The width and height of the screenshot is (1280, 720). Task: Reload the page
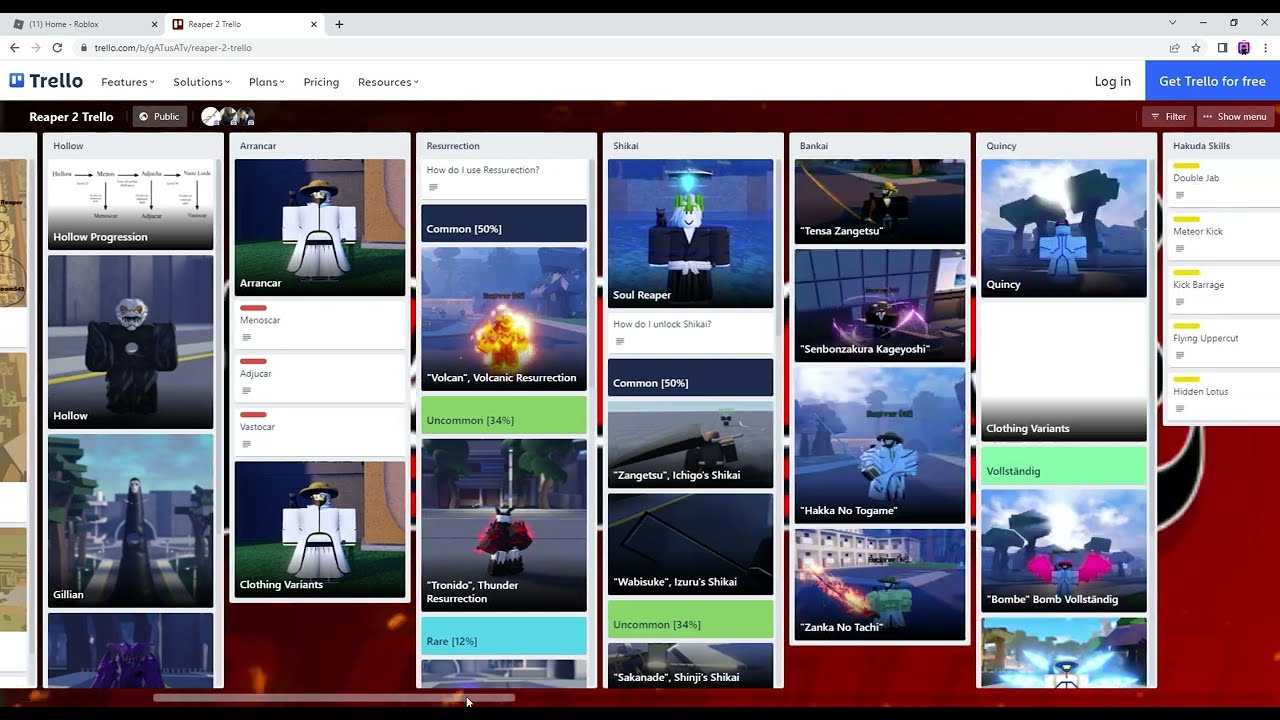click(x=57, y=47)
